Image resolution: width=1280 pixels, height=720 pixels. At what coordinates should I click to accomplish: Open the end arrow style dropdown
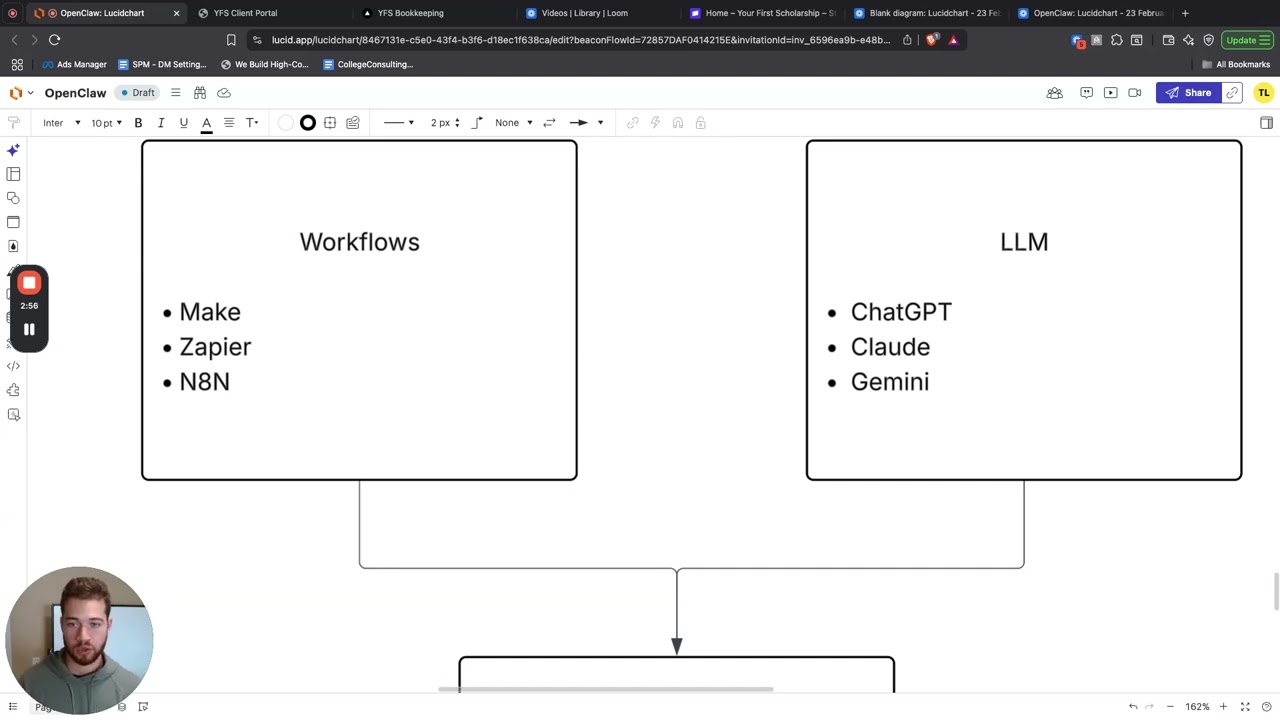click(587, 123)
